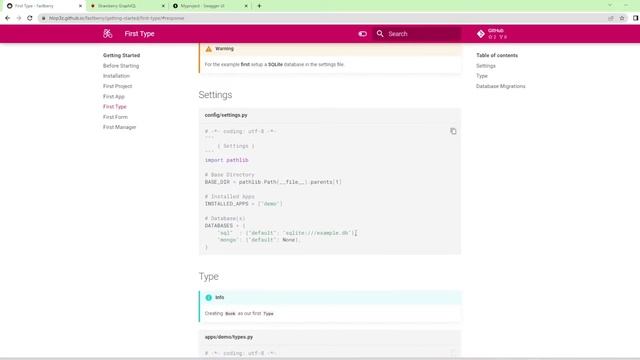640x360 pixels.
Task: Open a new browser tab
Action: 259,6
